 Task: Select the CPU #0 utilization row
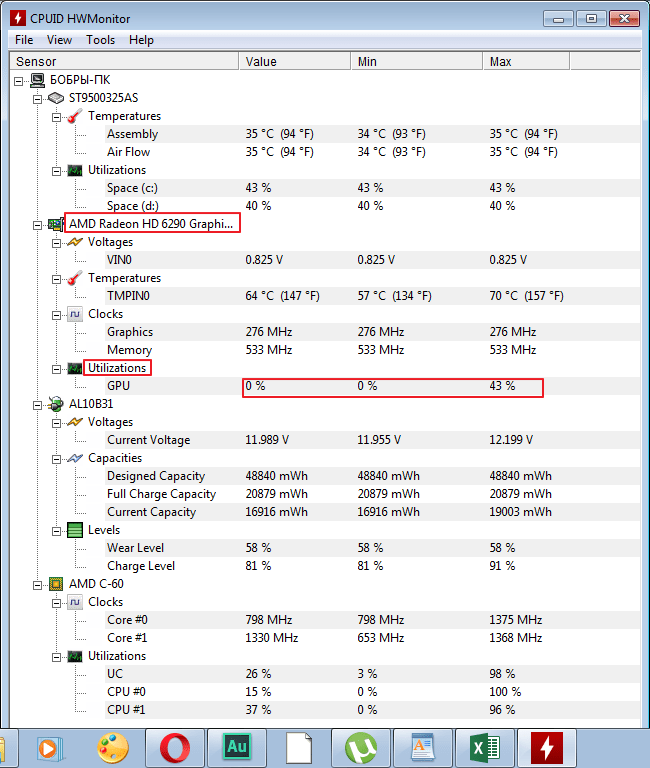tap(372, 692)
